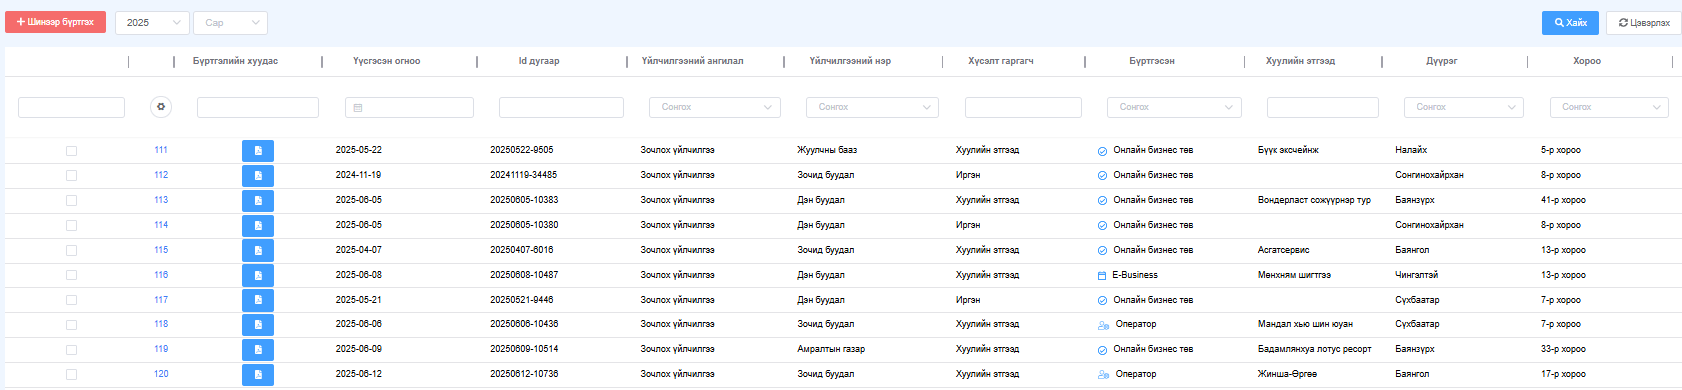Viewport: 1682px width, 390px height.
Task: Tick the checkbox for row 113
Action: click(x=71, y=201)
